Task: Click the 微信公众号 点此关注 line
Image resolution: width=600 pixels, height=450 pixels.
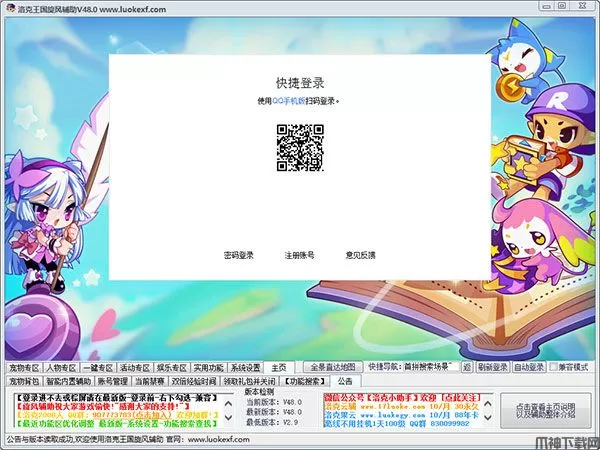Action: (403, 398)
